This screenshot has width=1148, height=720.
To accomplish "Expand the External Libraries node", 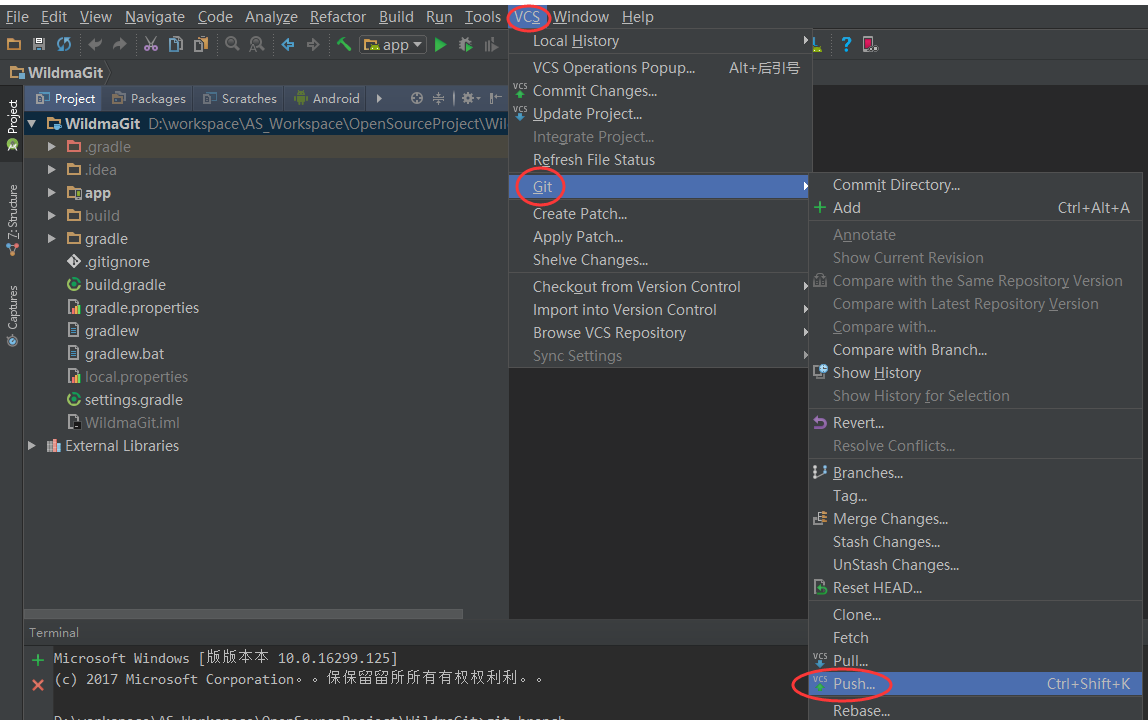I will pyautogui.click(x=31, y=445).
